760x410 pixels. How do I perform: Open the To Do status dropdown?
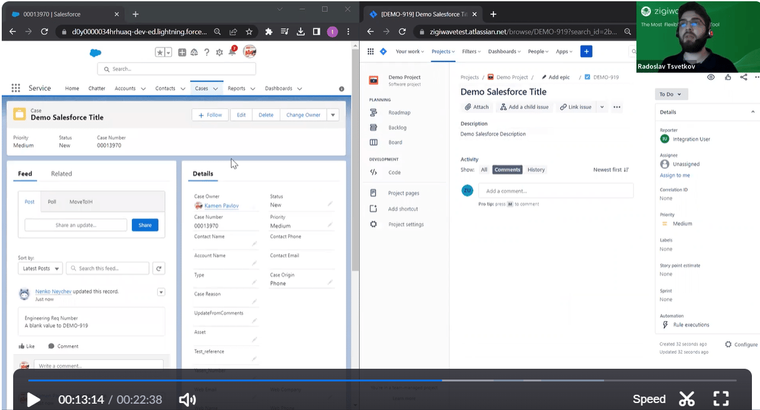pyautogui.click(x=671, y=95)
